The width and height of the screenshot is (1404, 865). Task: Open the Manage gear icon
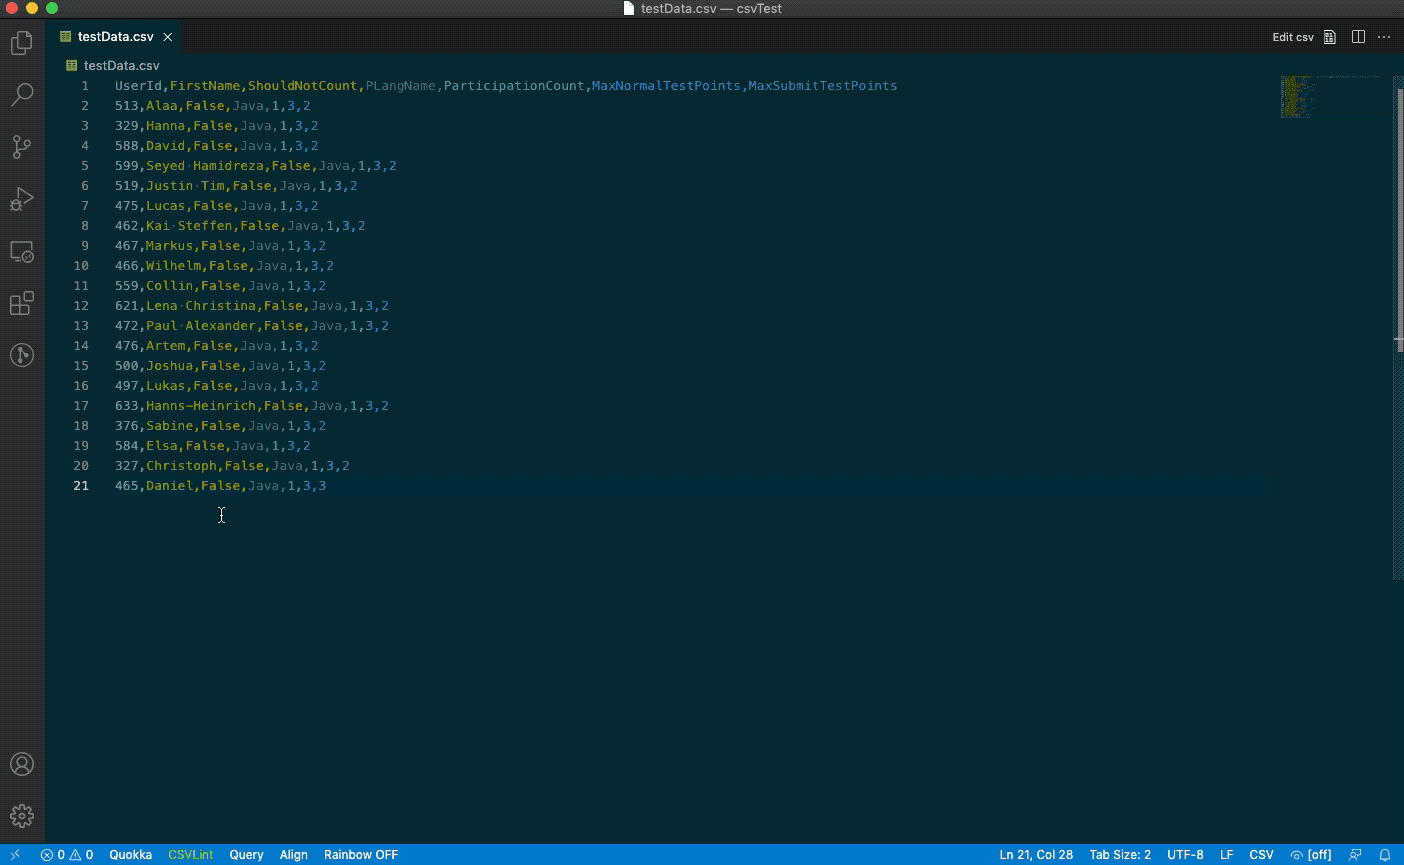22,816
